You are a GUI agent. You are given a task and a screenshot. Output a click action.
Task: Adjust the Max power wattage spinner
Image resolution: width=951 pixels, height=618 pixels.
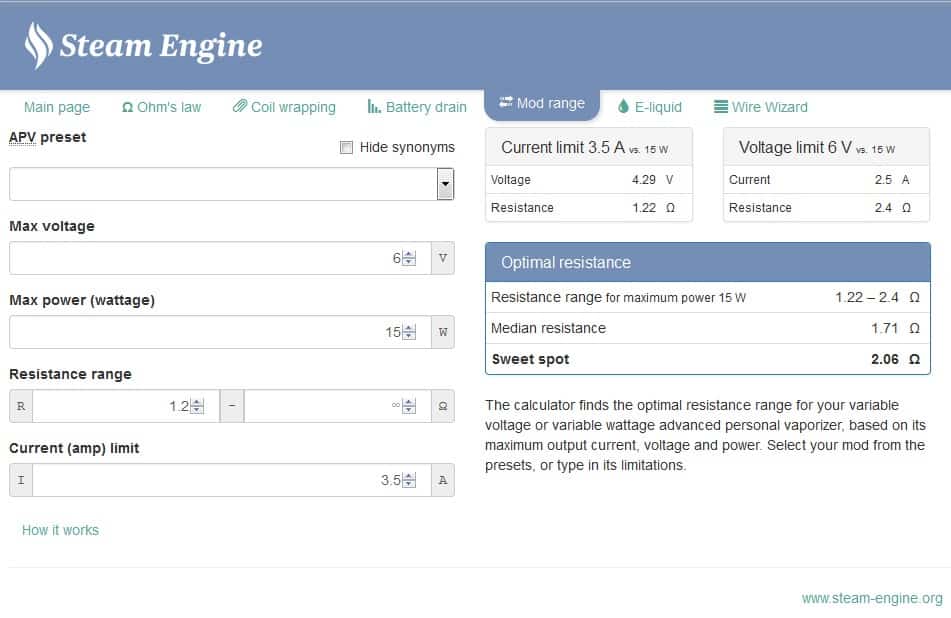[x=409, y=332]
